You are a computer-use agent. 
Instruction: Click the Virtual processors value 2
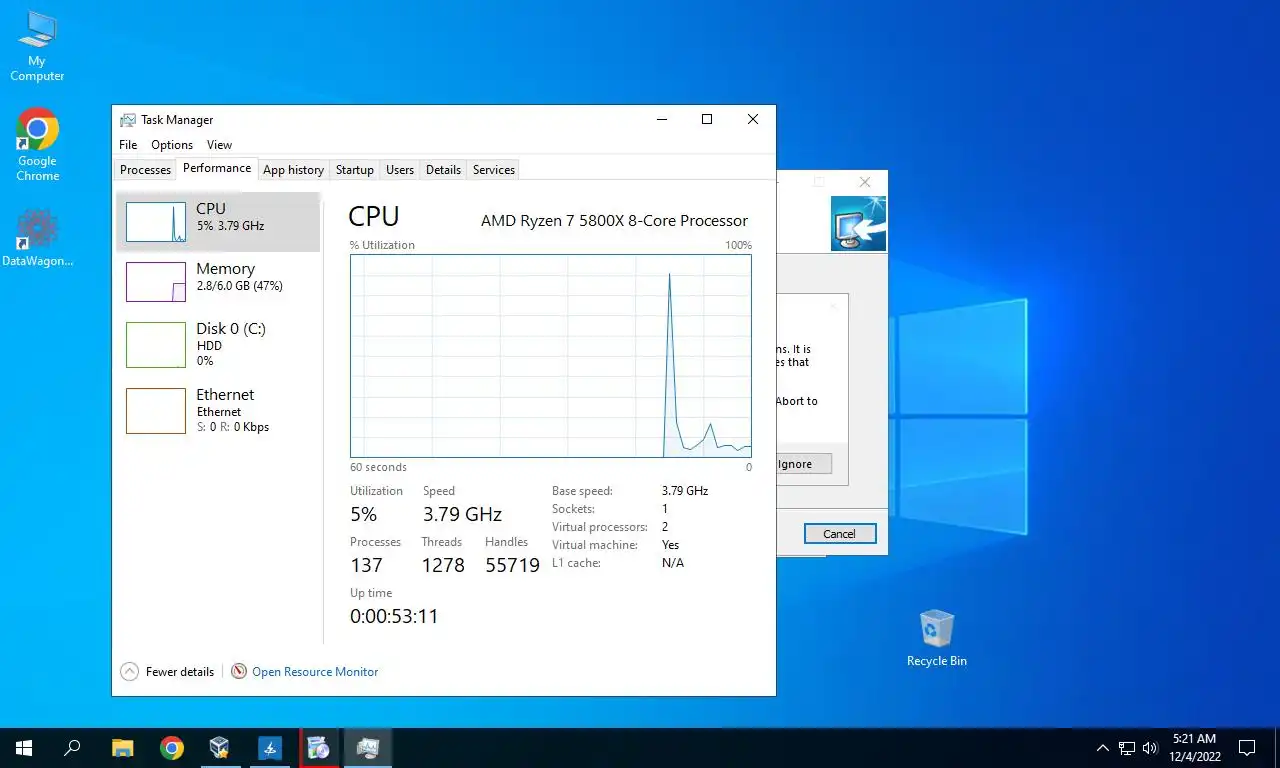pos(665,527)
